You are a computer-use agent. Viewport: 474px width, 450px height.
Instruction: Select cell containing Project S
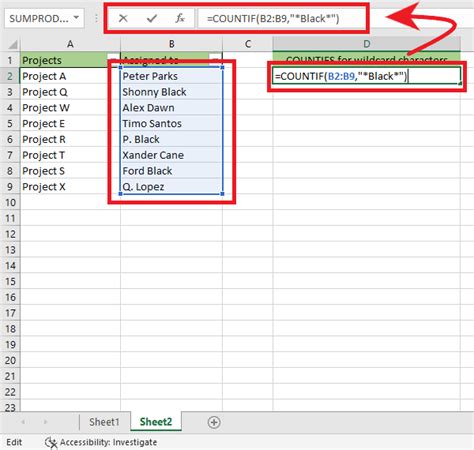pyautogui.click(x=70, y=171)
